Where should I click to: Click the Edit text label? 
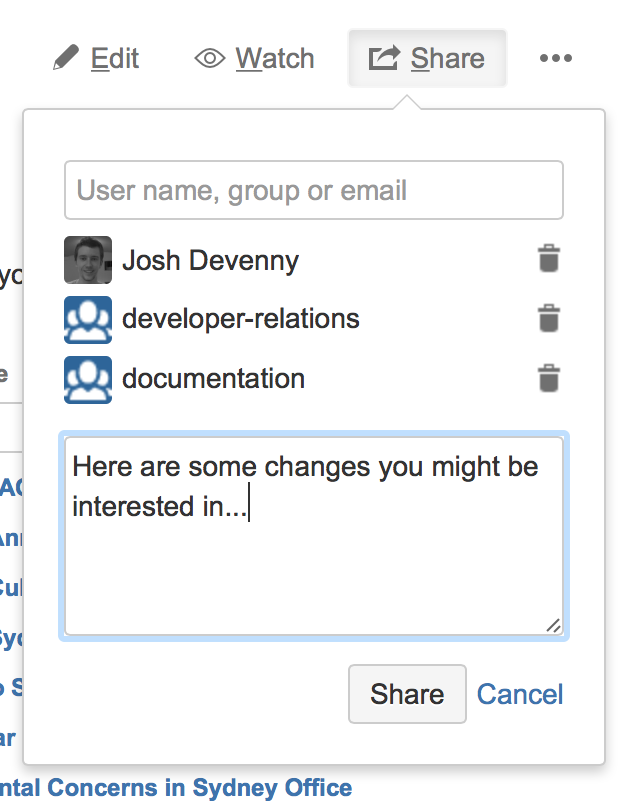point(115,58)
